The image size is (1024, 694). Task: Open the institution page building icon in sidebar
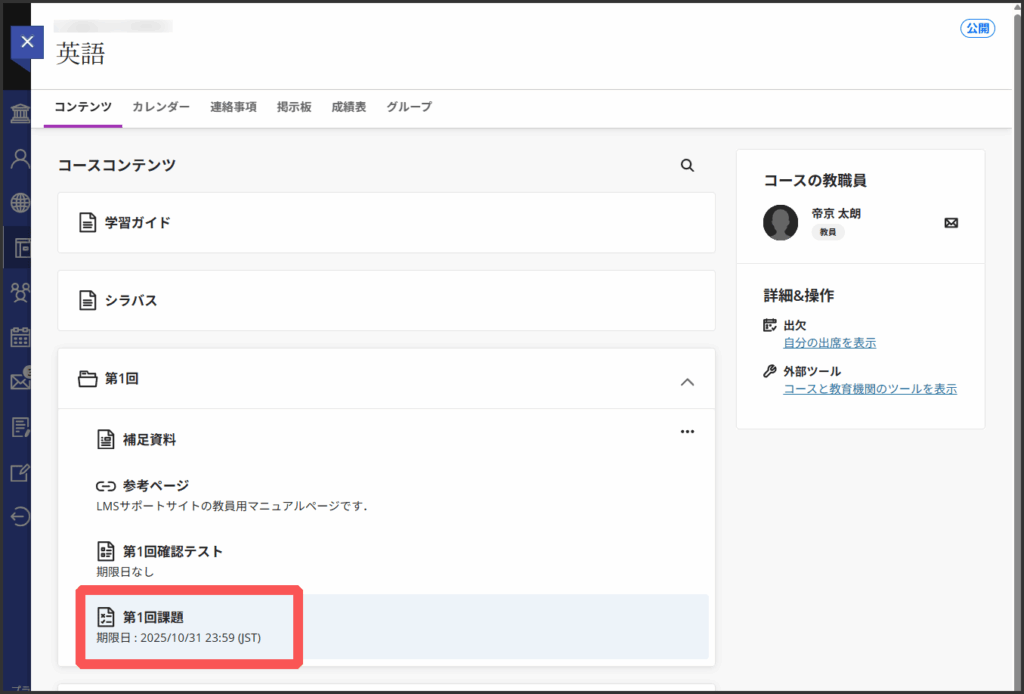click(x=20, y=112)
